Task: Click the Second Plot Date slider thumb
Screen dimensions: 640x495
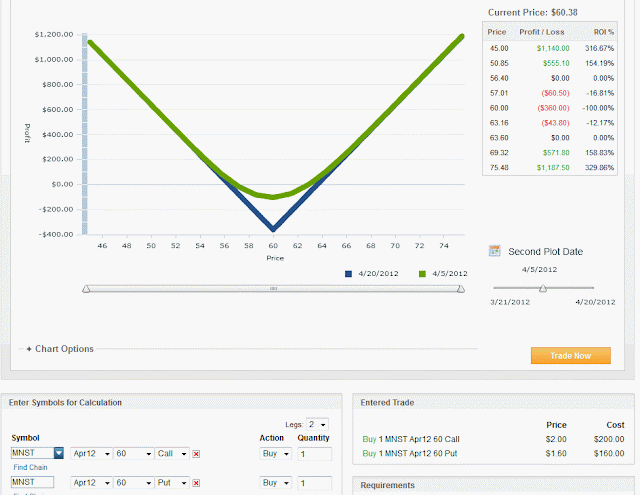Action: coord(543,288)
